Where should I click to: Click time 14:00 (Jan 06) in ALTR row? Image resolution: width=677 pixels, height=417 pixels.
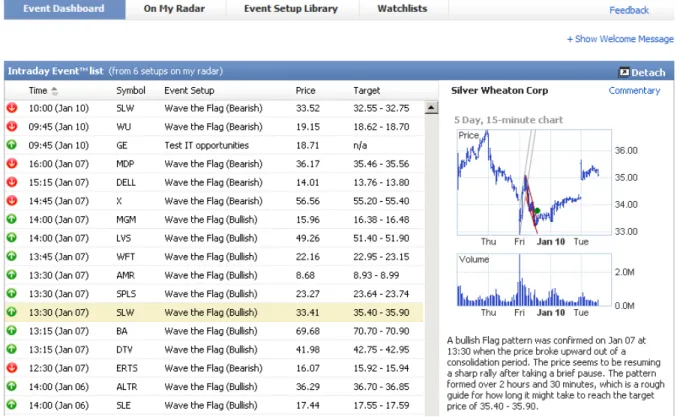coord(58,386)
